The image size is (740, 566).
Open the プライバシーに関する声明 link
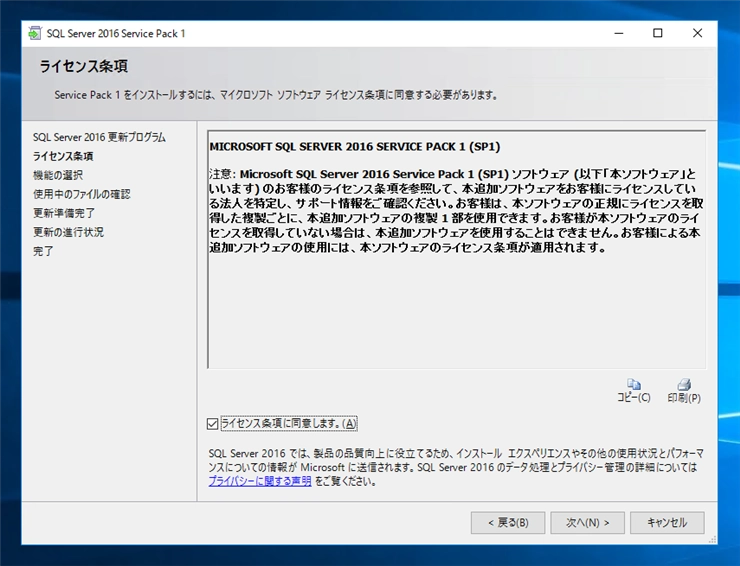pos(260,481)
